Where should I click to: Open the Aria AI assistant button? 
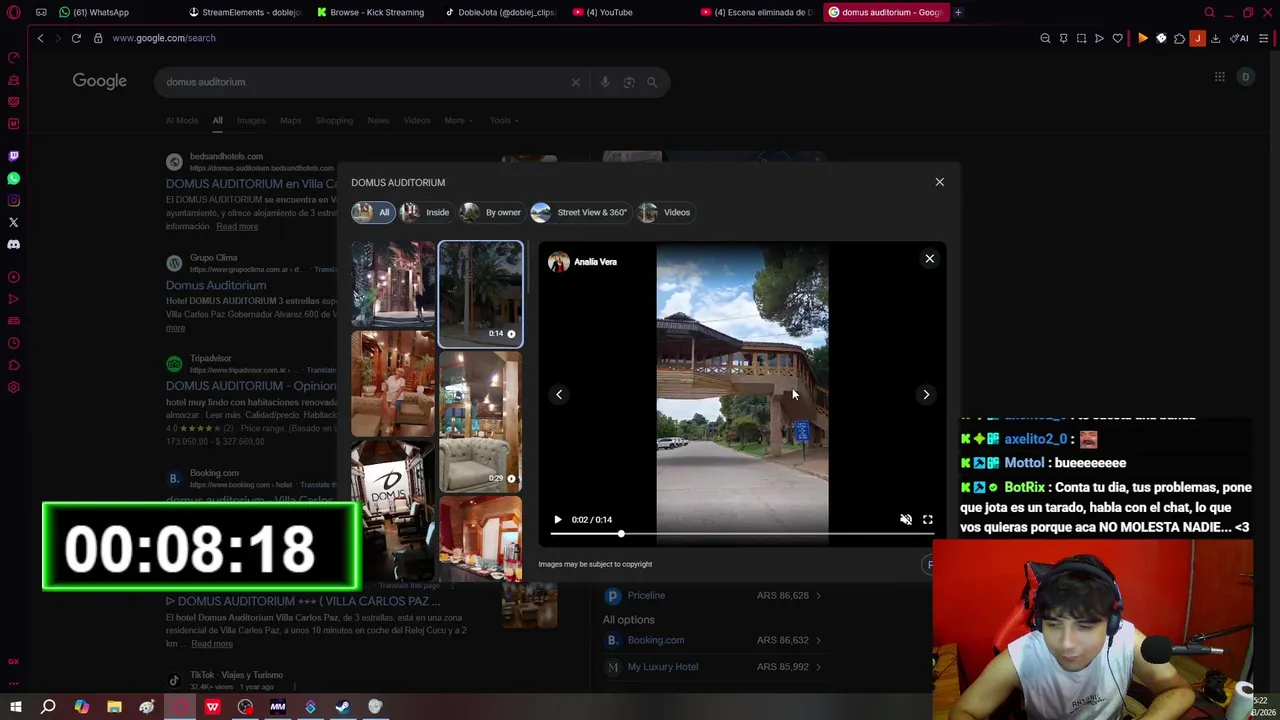[x=1239, y=38]
